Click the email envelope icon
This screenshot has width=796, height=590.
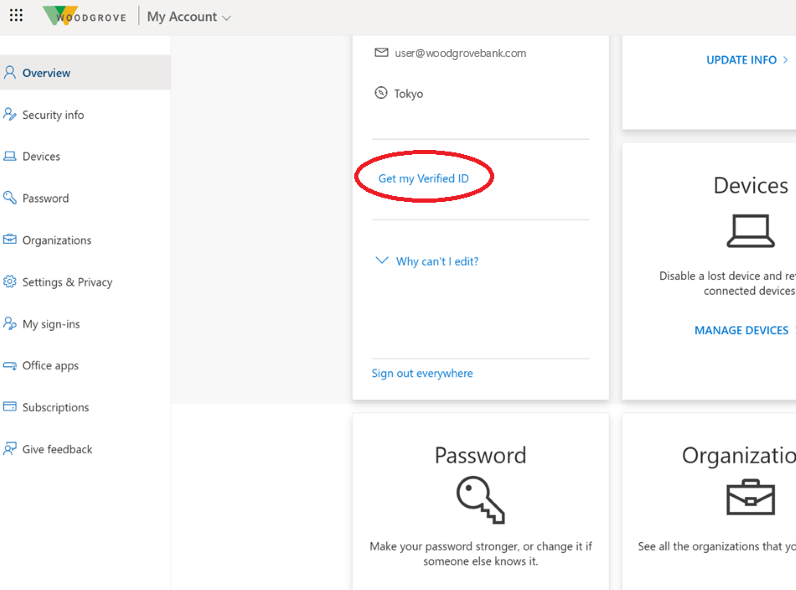381,52
